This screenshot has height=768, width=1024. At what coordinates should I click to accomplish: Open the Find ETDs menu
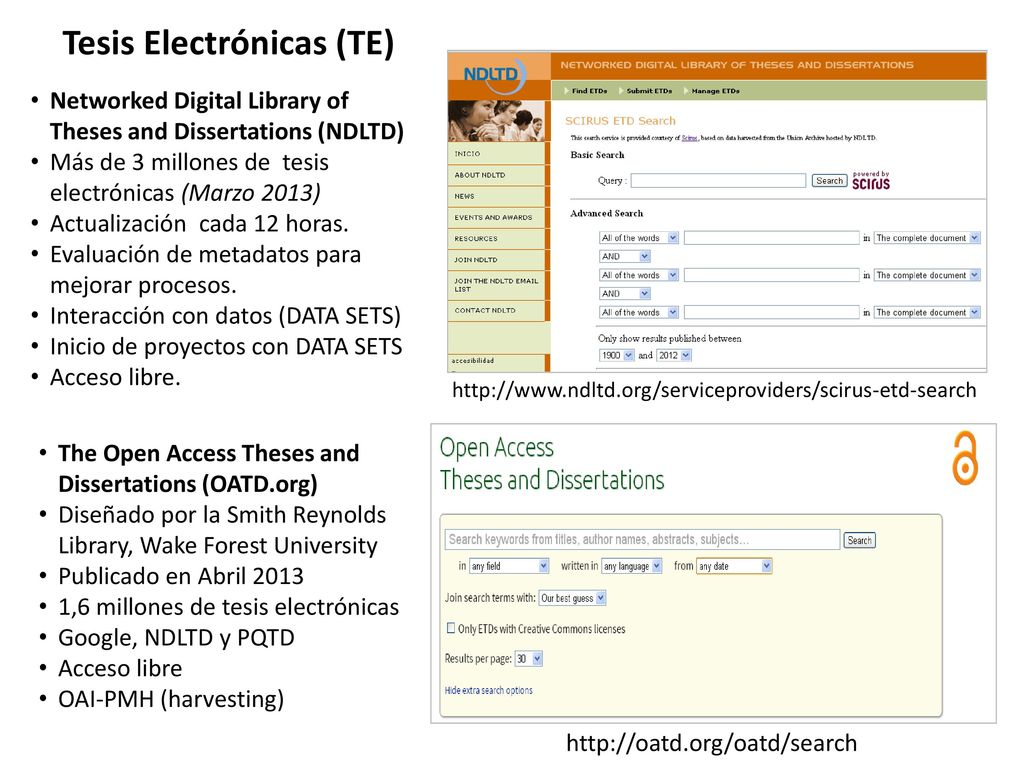tap(589, 91)
